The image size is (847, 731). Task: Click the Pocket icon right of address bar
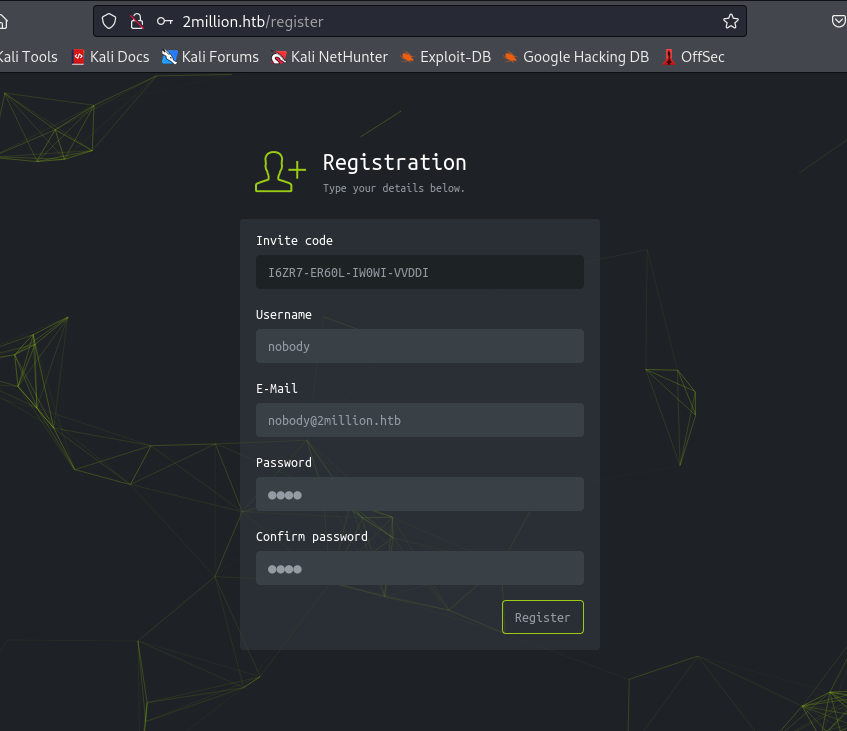(x=838, y=21)
